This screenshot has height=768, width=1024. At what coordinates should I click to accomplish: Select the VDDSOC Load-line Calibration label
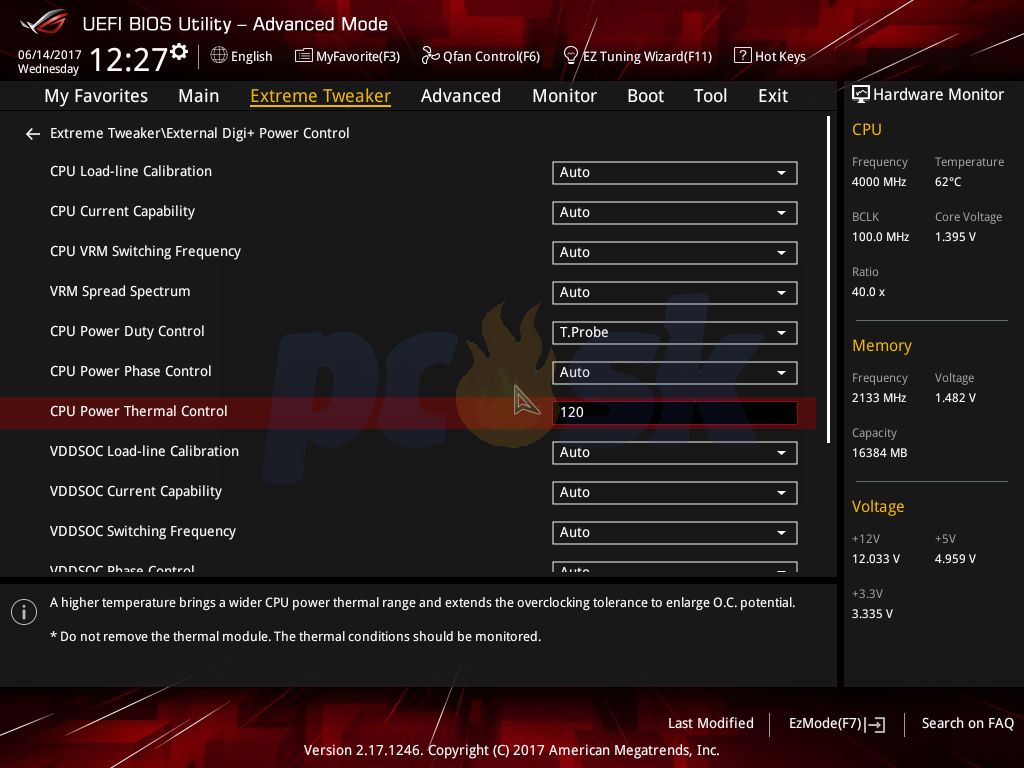(x=144, y=451)
